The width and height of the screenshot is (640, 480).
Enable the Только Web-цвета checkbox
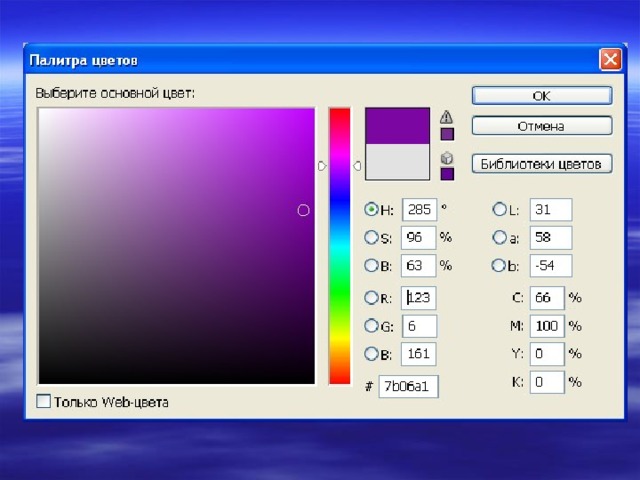(x=43, y=401)
